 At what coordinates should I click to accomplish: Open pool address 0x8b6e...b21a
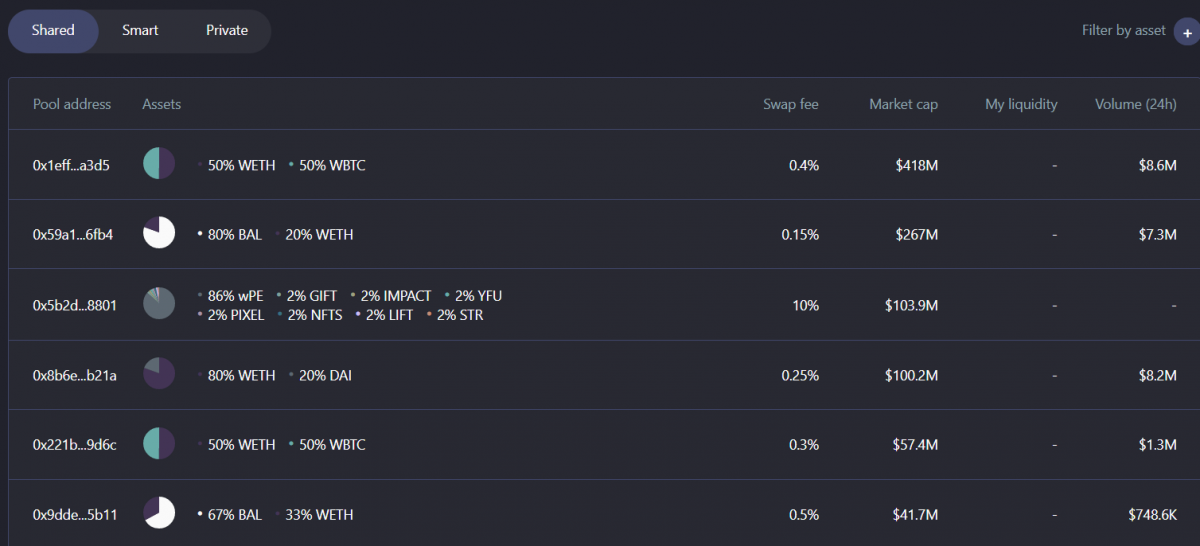(x=74, y=375)
